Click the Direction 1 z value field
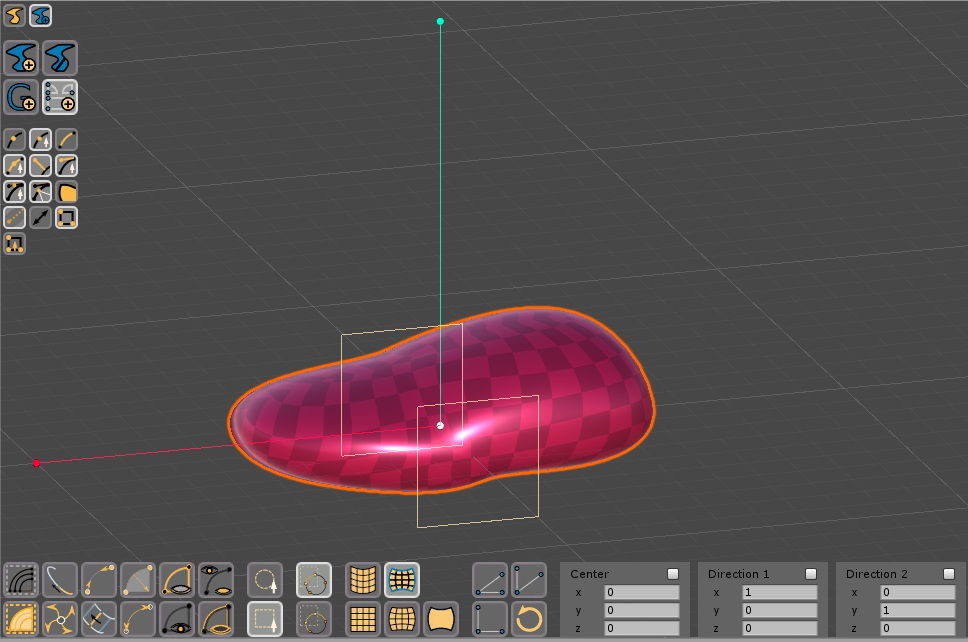 pos(780,628)
